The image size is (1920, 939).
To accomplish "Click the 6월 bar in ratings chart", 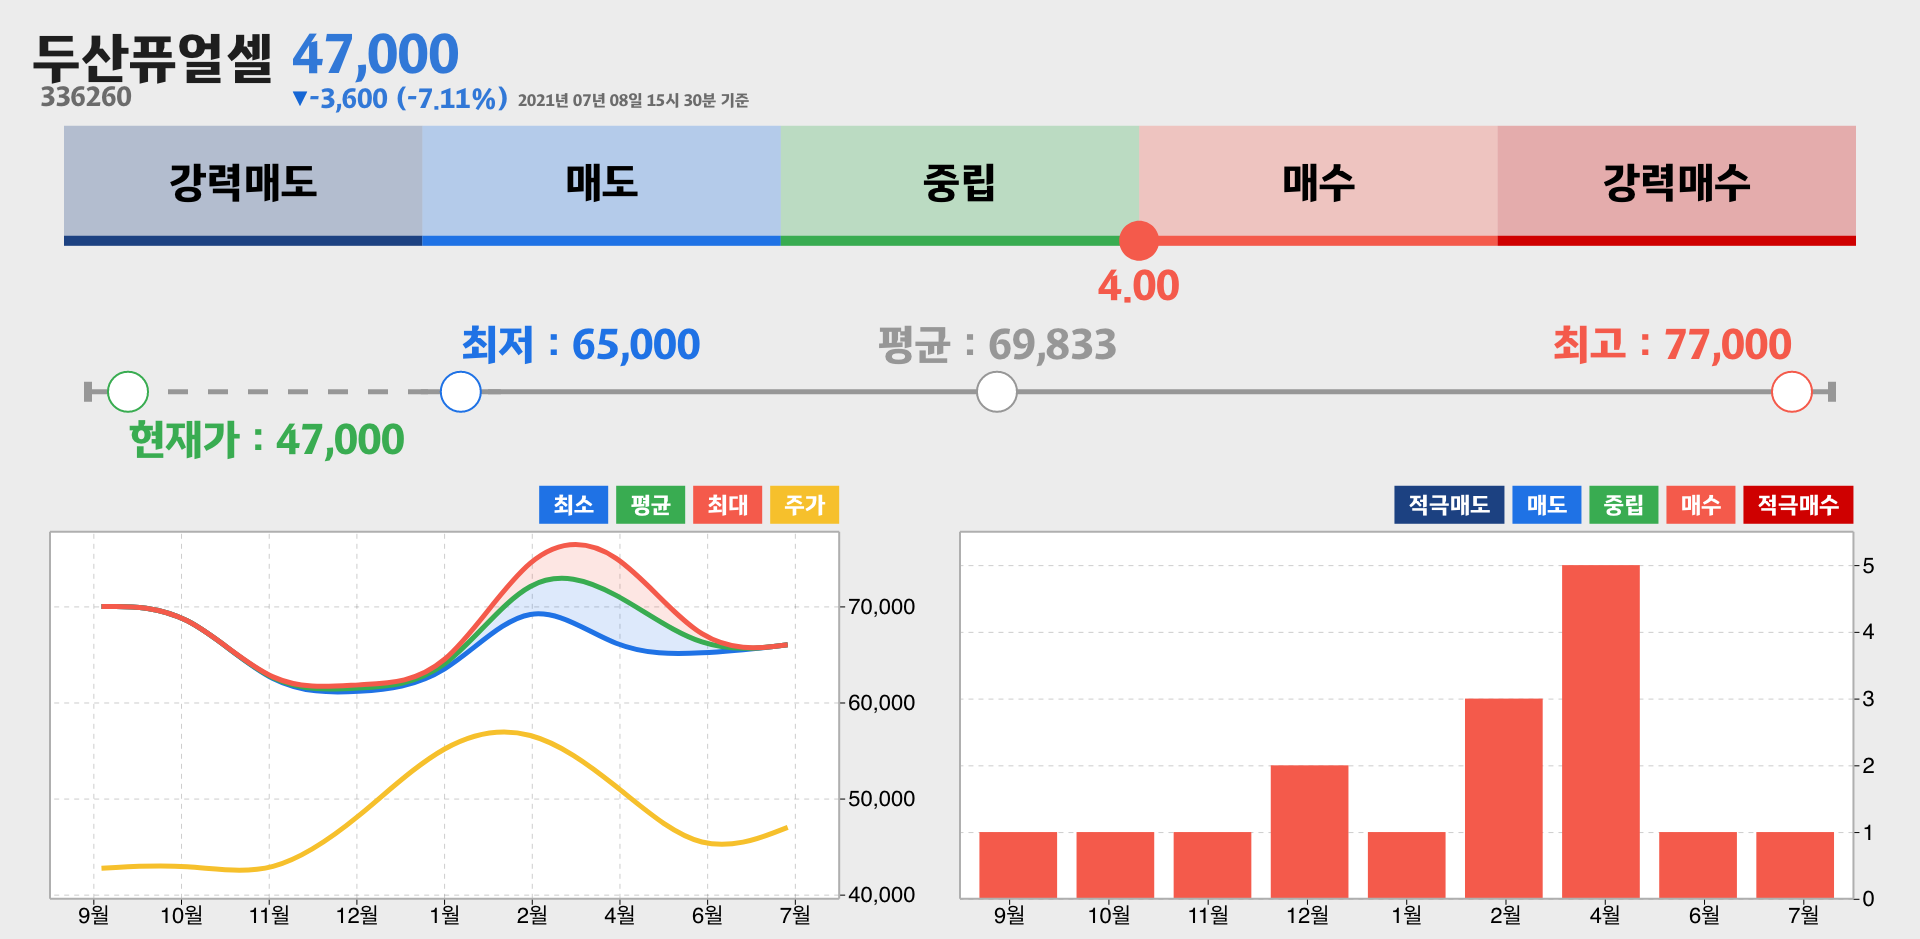I will click(x=1698, y=865).
